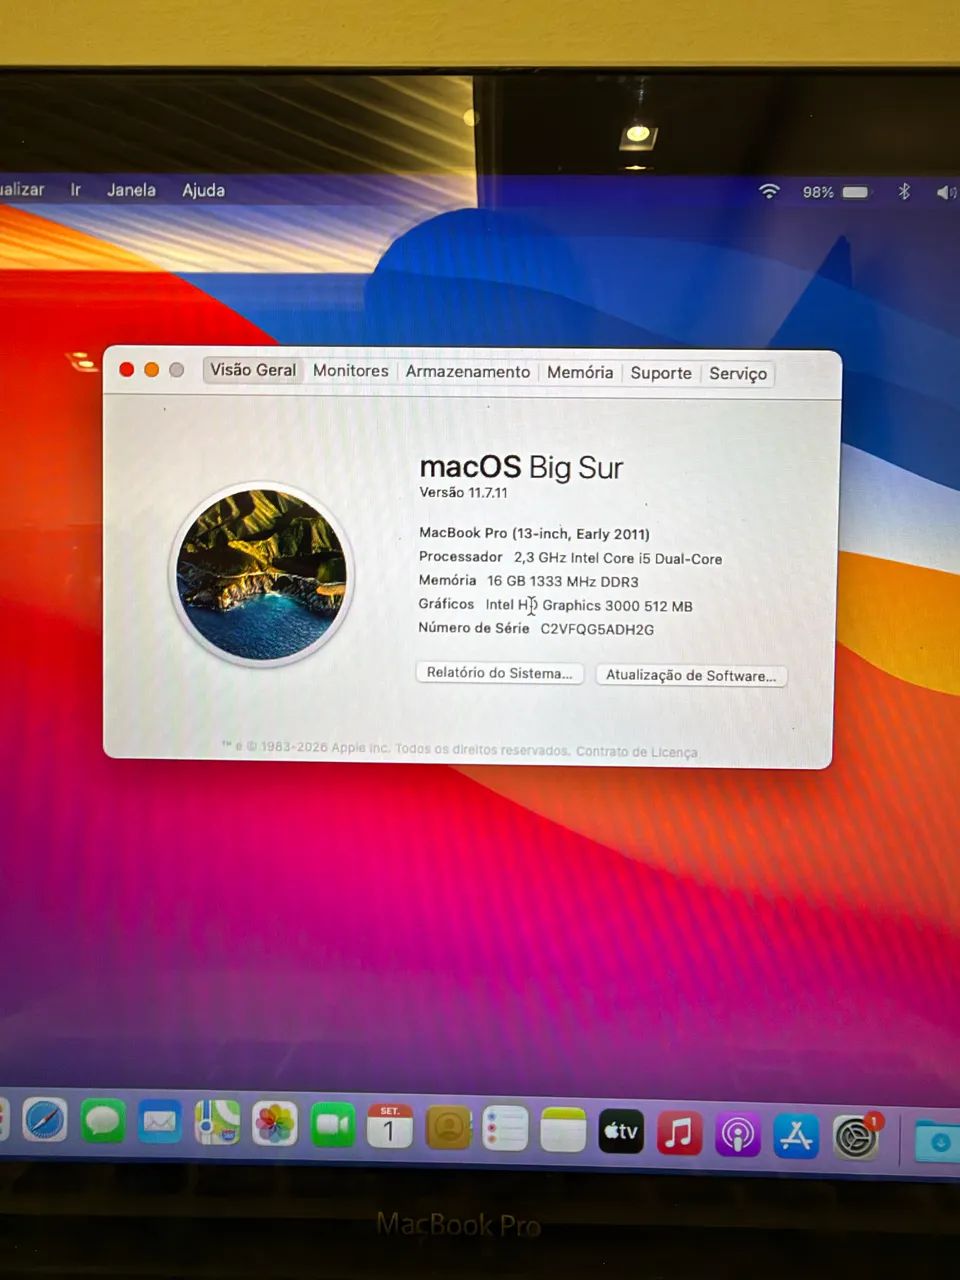This screenshot has width=960, height=1280.
Task: Switch to the Armazenamento tab
Action: (468, 372)
